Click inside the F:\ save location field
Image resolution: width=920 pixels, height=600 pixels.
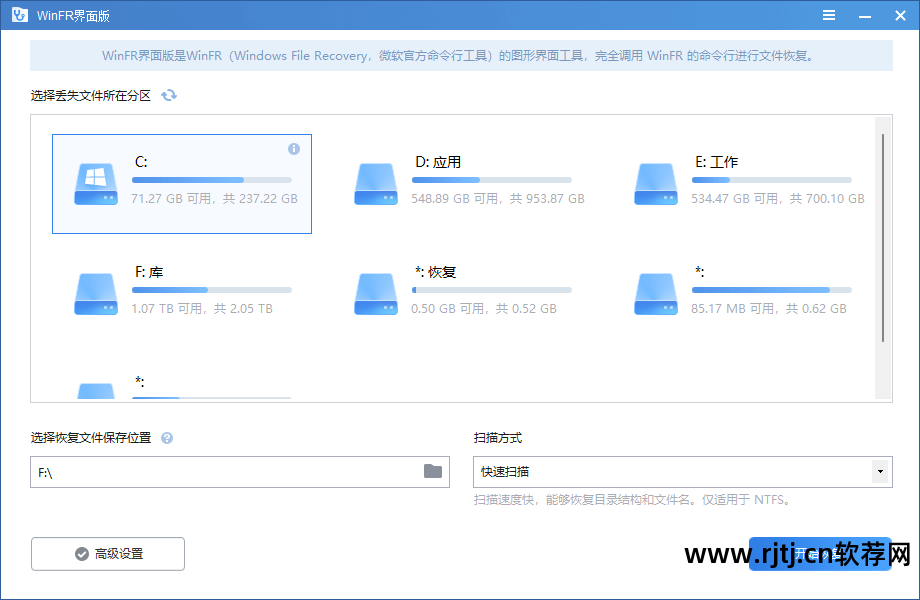click(x=200, y=471)
